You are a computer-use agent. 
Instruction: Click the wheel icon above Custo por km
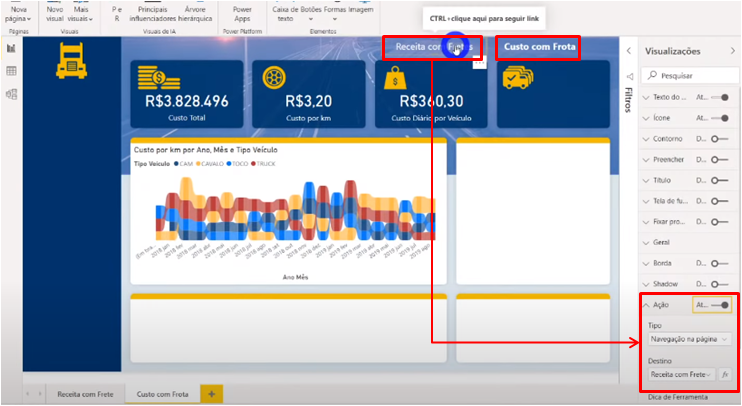coord(276,77)
